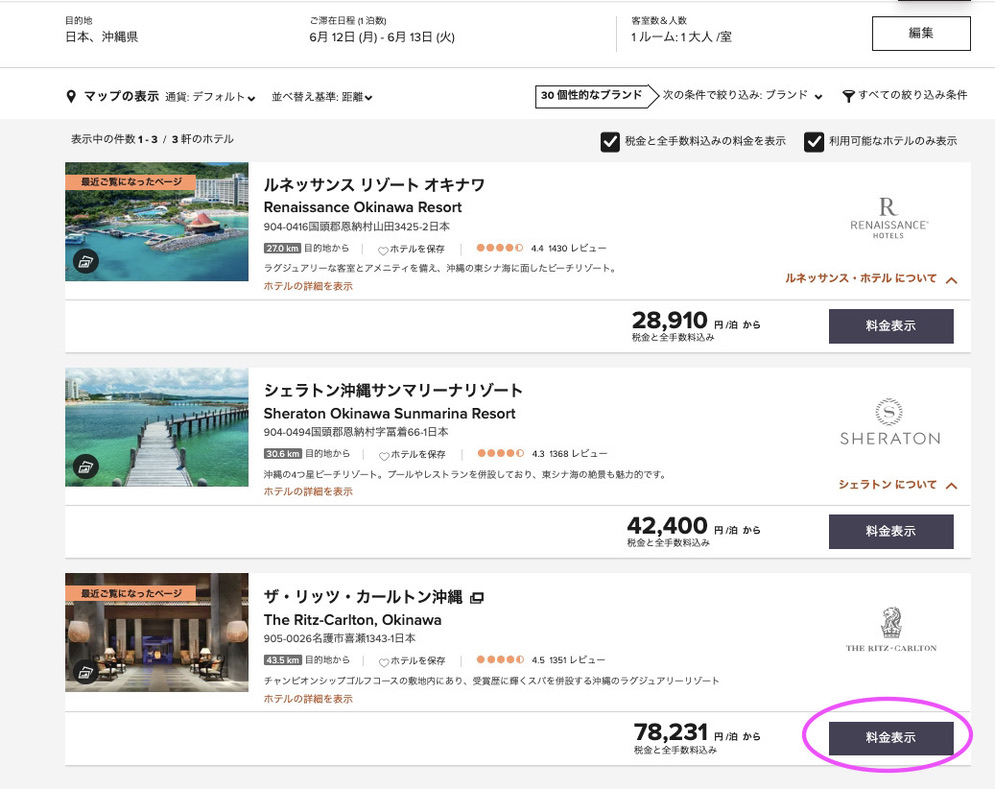Open the 並べ替え基準: 距離 sort dropdown

point(322,97)
